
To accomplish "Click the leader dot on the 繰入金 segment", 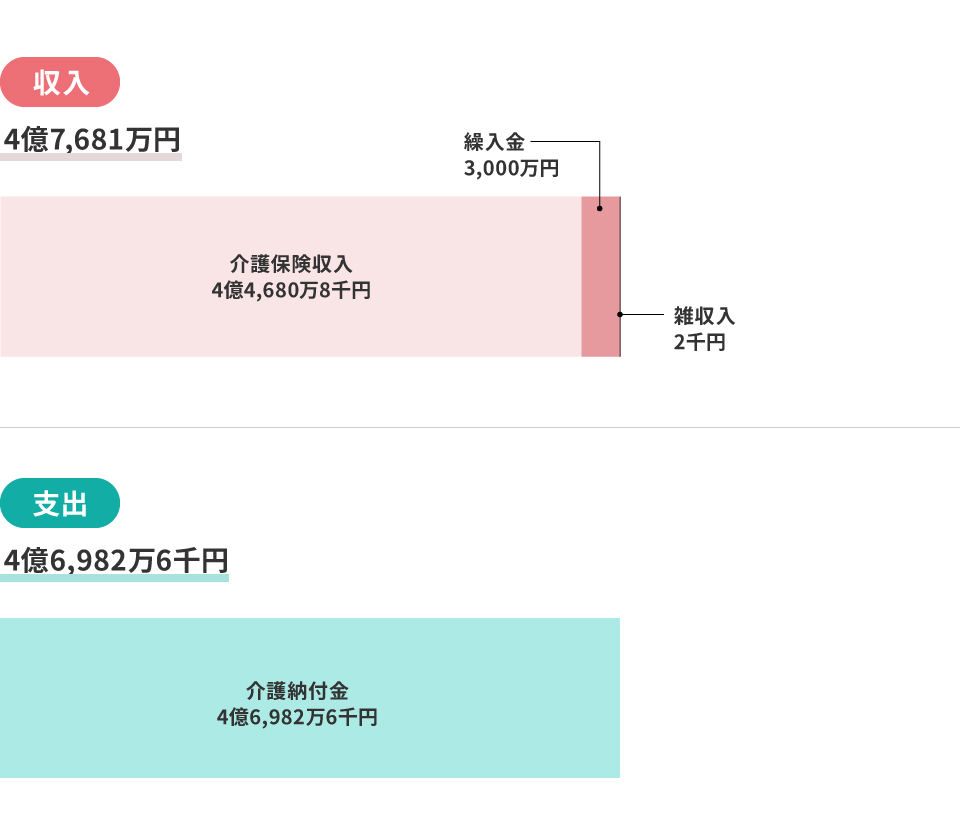I will click(599, 209).
